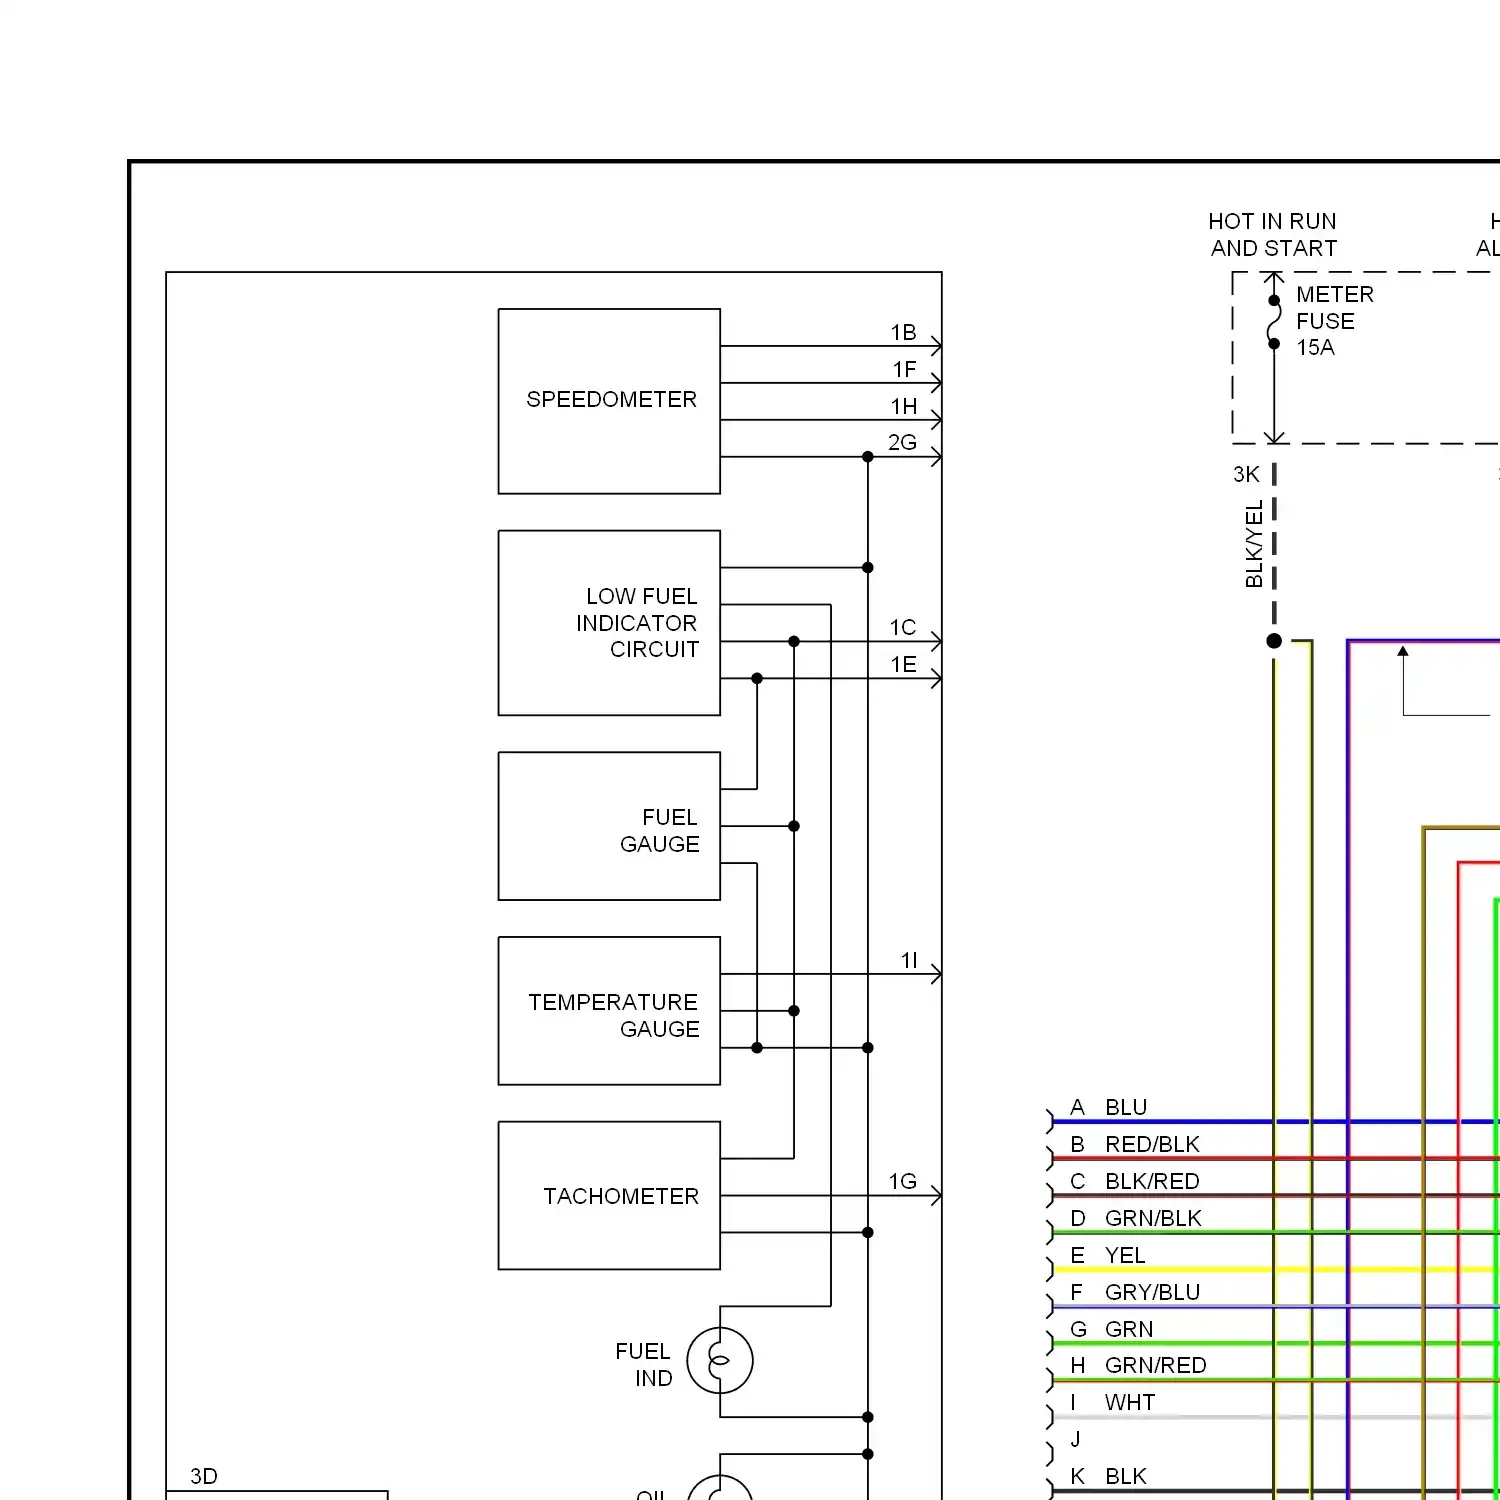Click the FUEL IND lamp symbol
The image size is (1500, 1500).
click(x=720, y=1360)
